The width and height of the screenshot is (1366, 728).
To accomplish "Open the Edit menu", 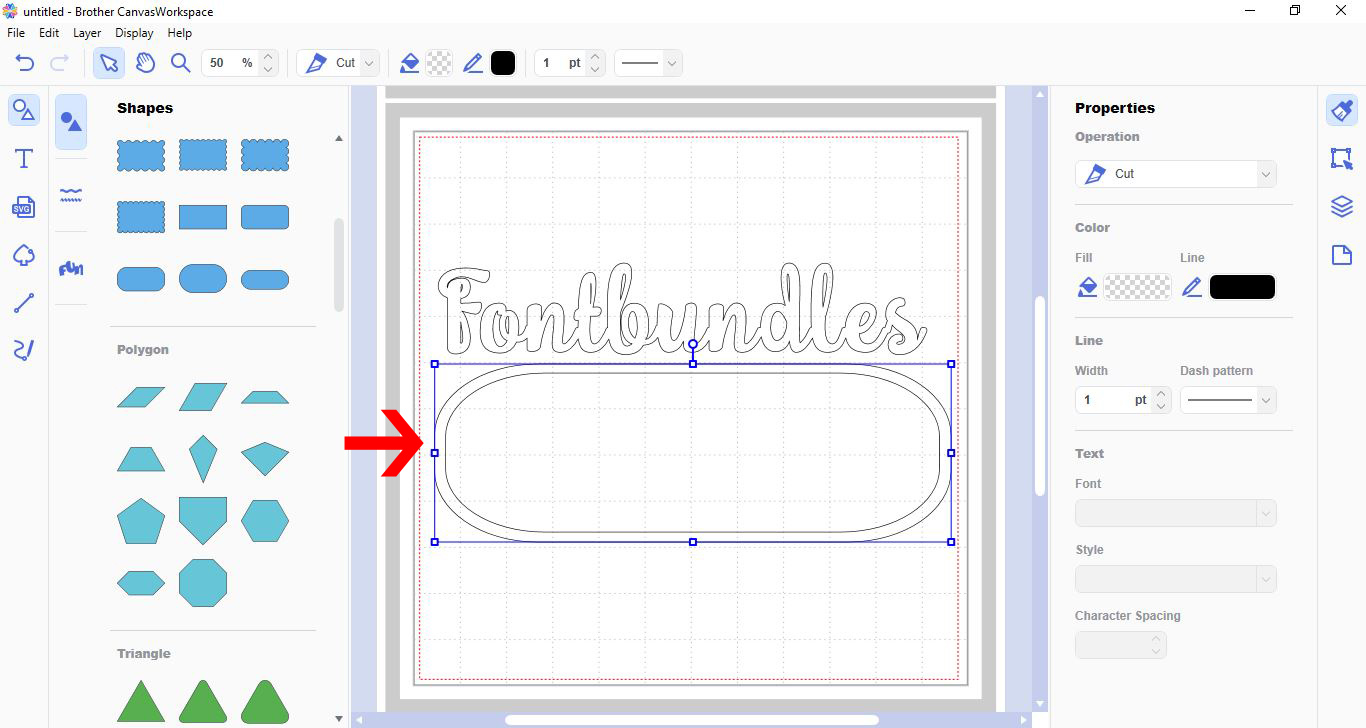I will [x=49, y=33].
